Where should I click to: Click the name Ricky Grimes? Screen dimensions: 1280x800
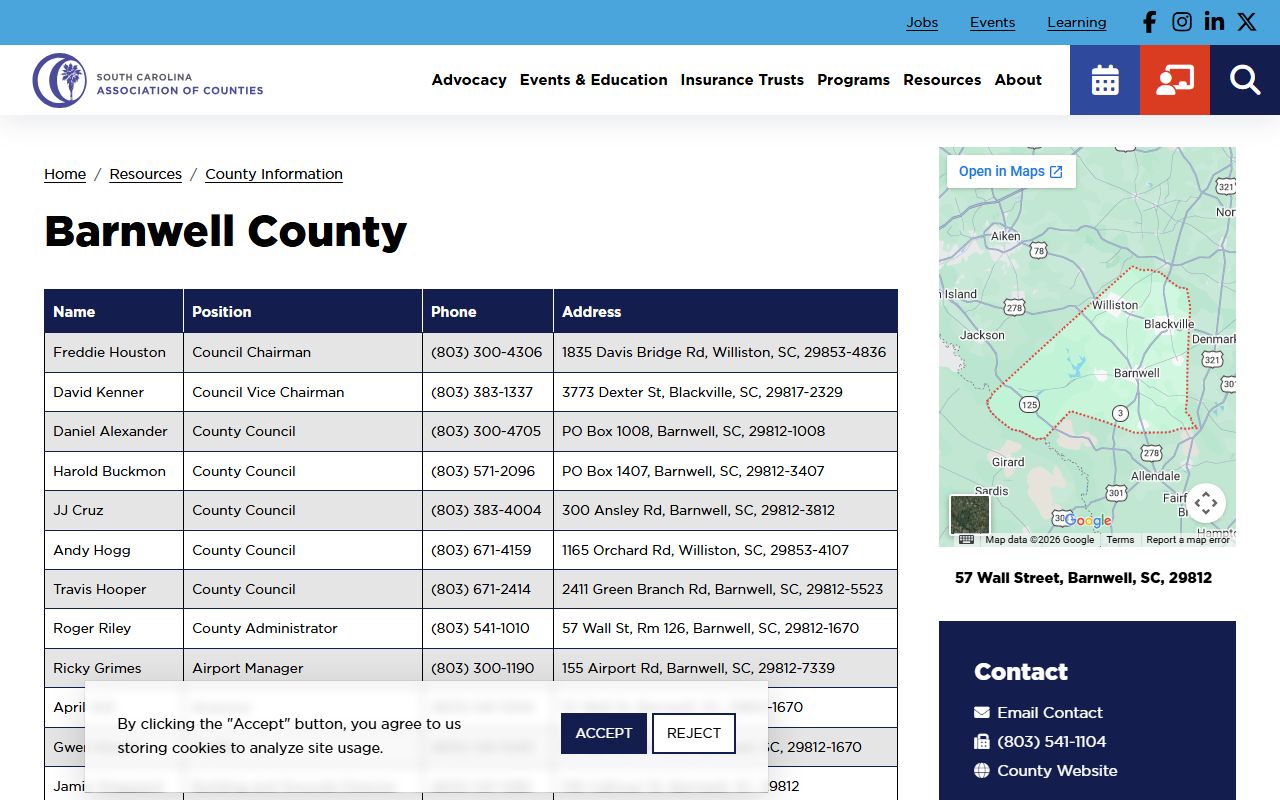pos(98,668)
